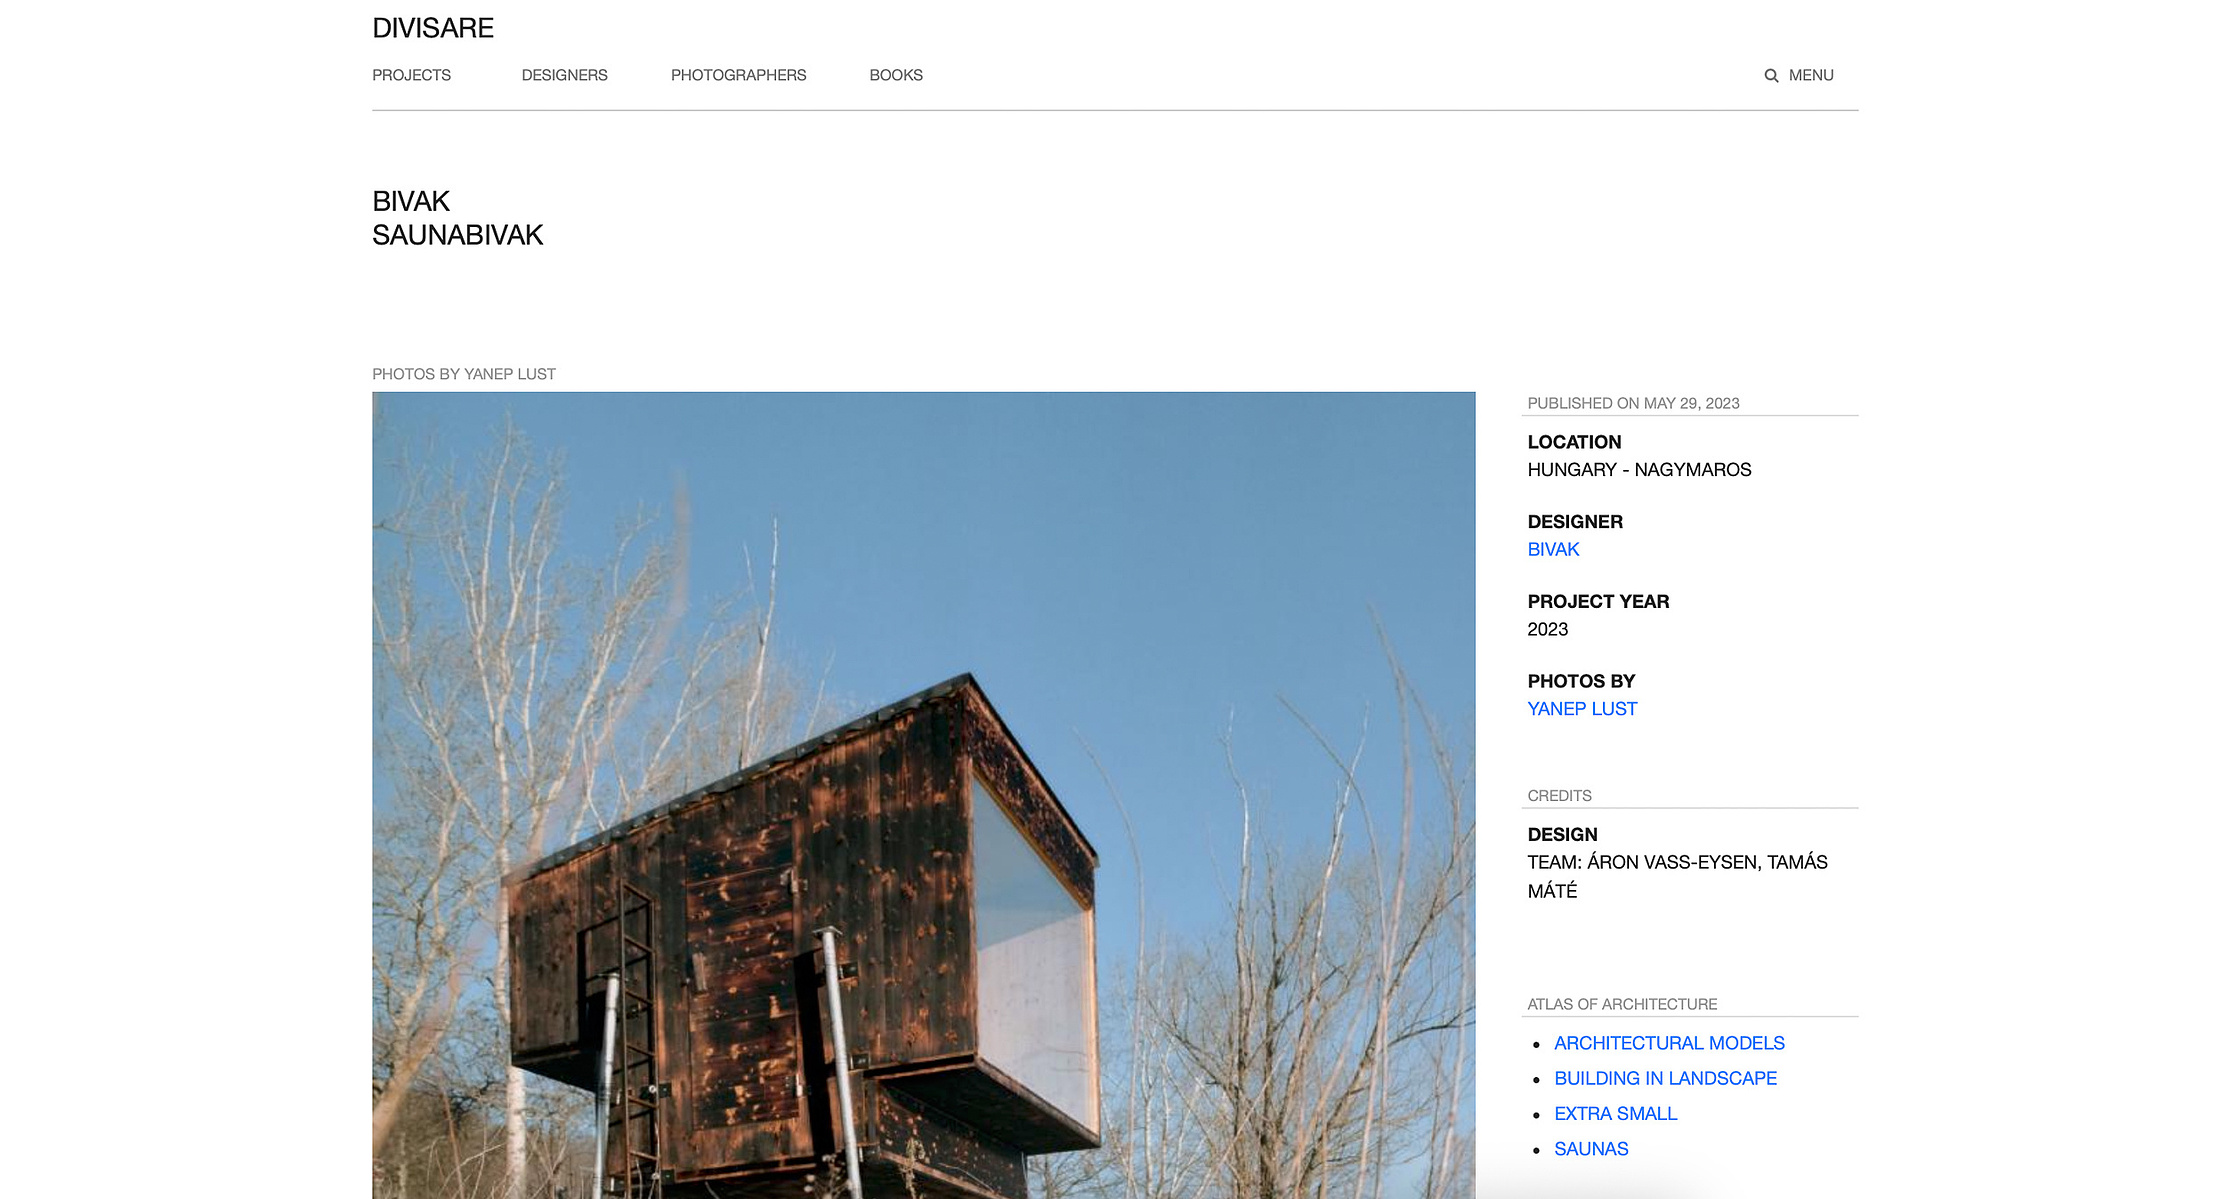Screen dimensions: 2225x1199
Task: Open the BUILDING IN LANDSCAPE atlas link
Action: tap(1665, 1078)
